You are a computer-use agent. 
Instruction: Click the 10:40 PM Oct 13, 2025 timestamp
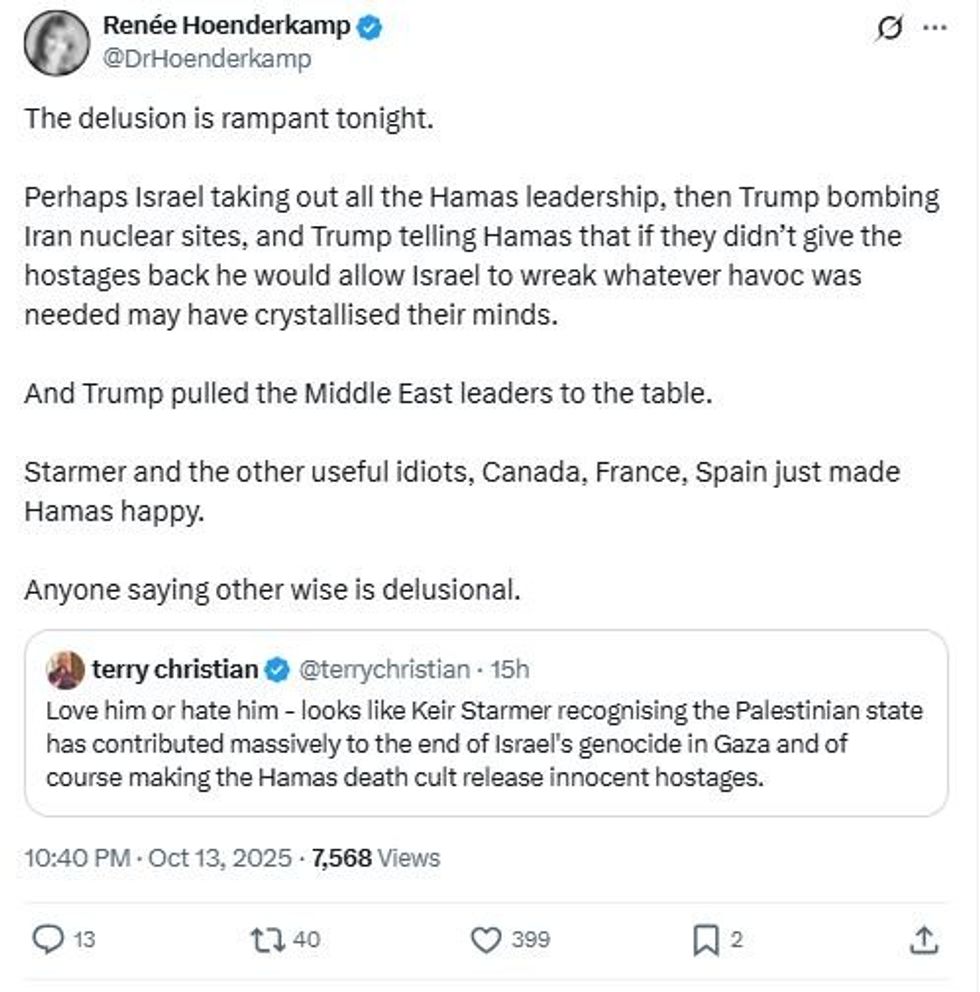click(x=158, y=857)
